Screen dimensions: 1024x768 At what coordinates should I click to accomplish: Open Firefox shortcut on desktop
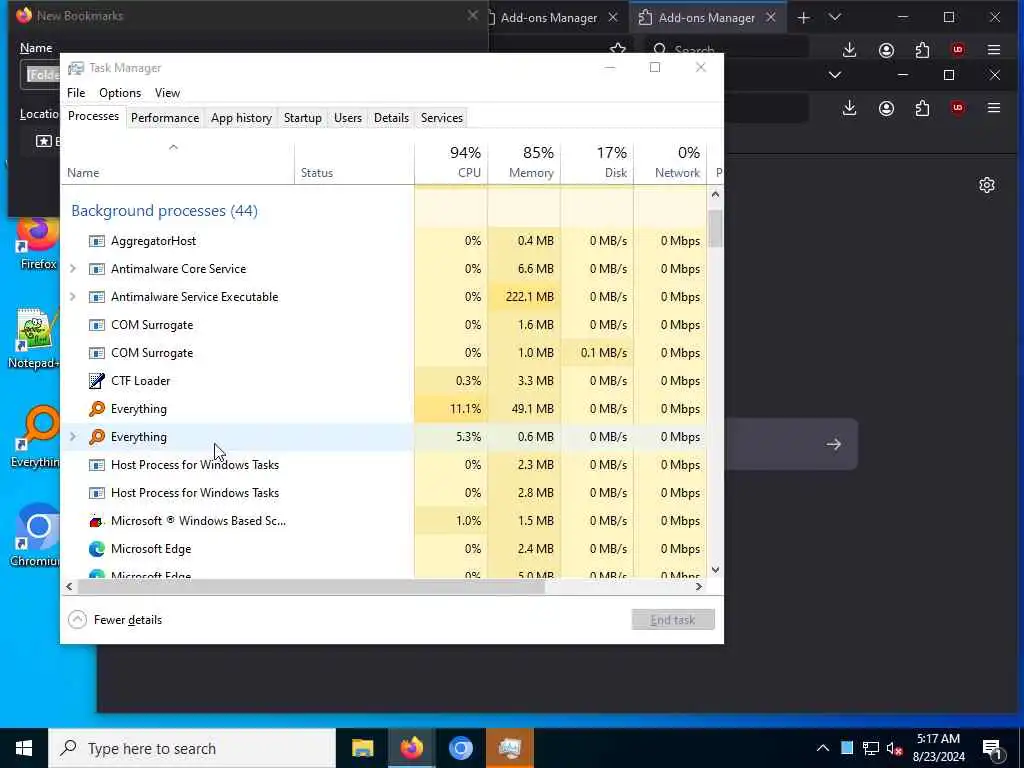(37, 244)
